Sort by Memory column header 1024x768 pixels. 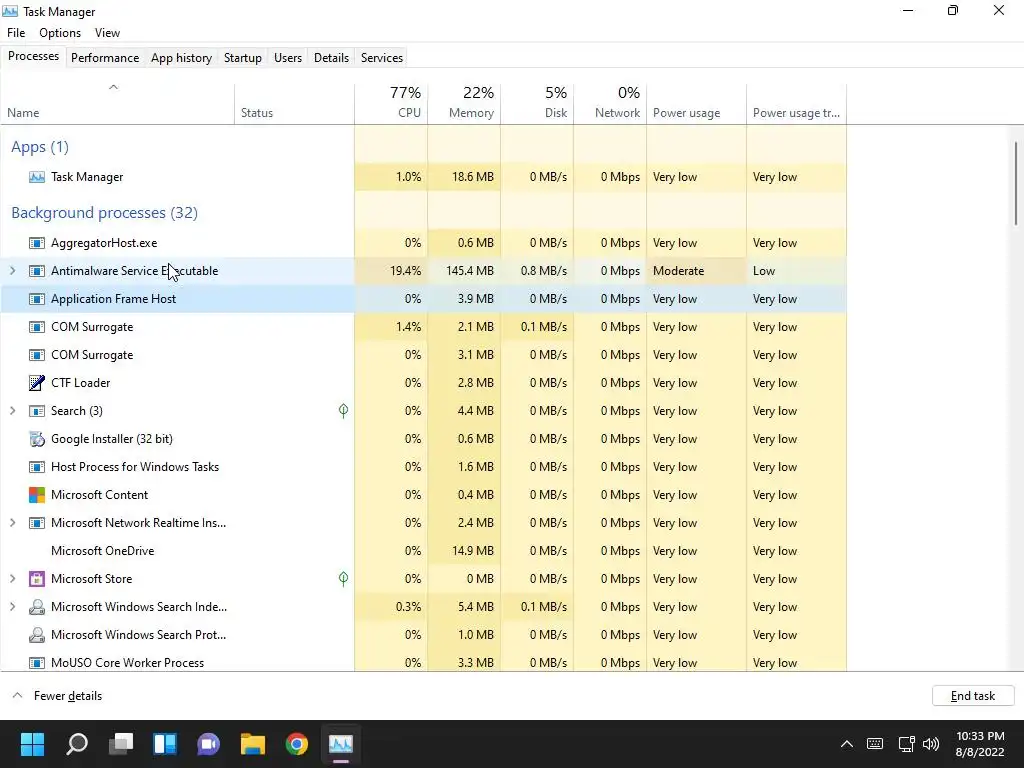coord(464,104)
